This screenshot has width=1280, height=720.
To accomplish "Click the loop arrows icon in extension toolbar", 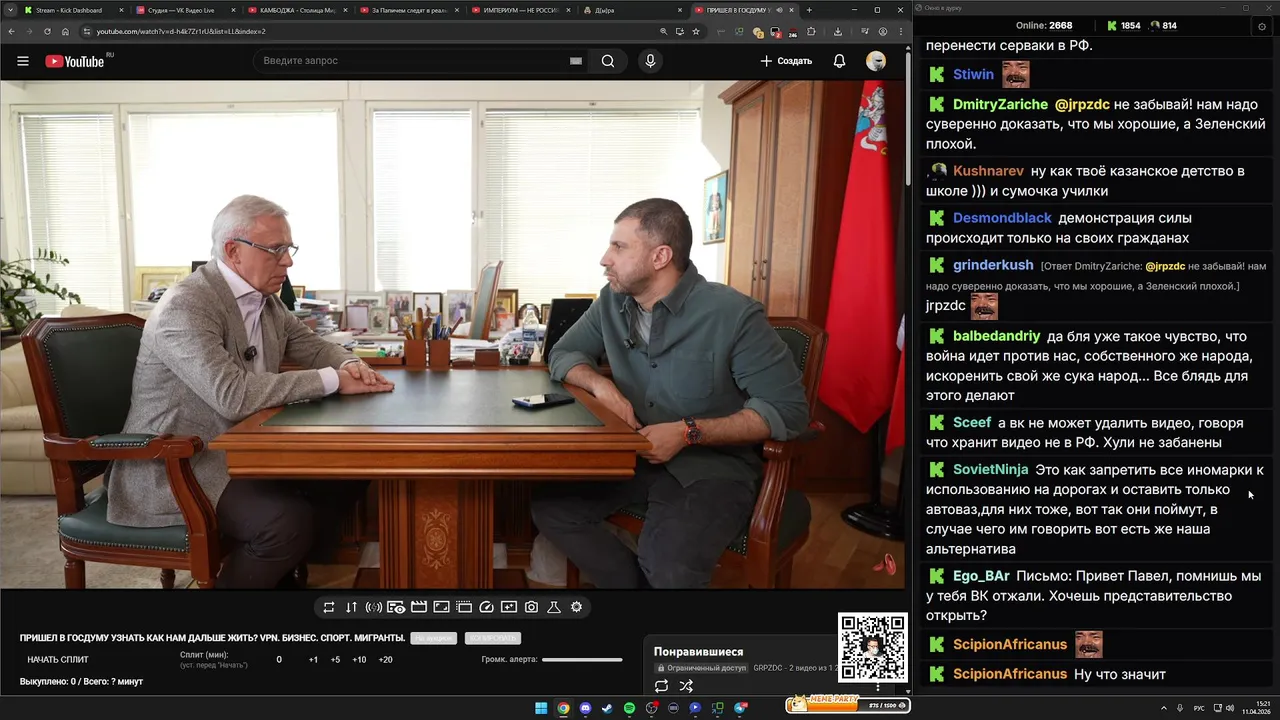I will (x=329, y=607).
